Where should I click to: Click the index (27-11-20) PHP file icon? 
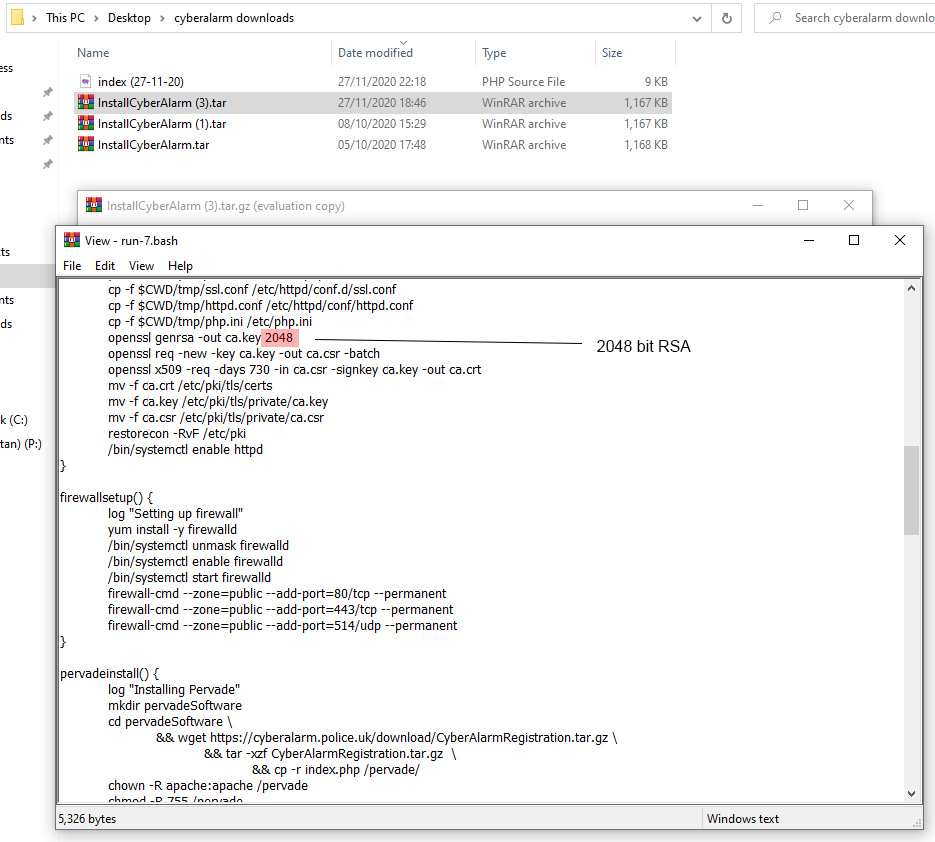[x=86, y=82]
